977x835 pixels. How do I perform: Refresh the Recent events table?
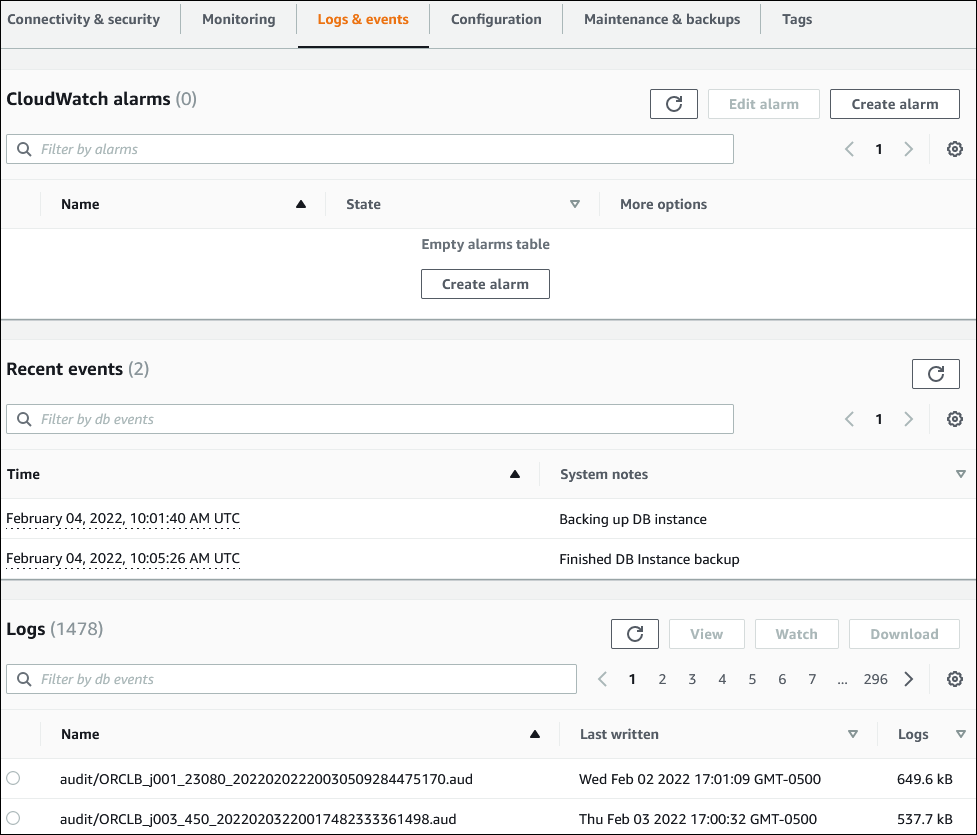[935, 373]
